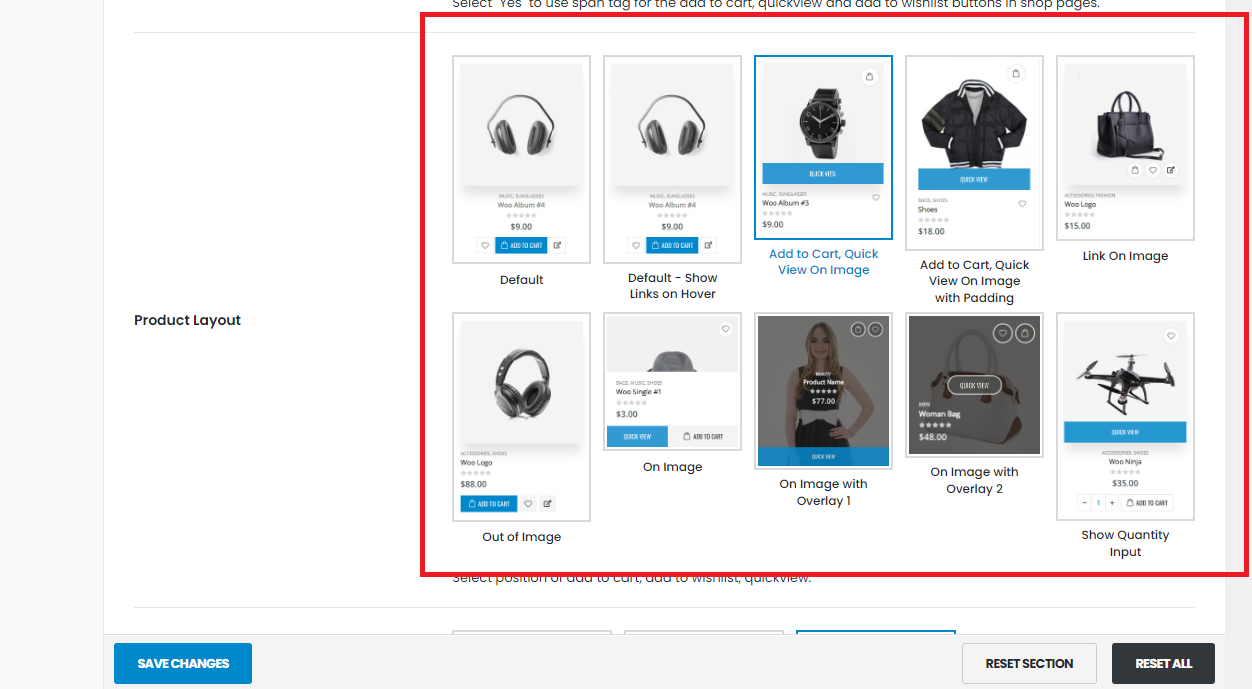Click the 'On Image' label under the hat
The image size is (1252, 689).
(672, 467)
